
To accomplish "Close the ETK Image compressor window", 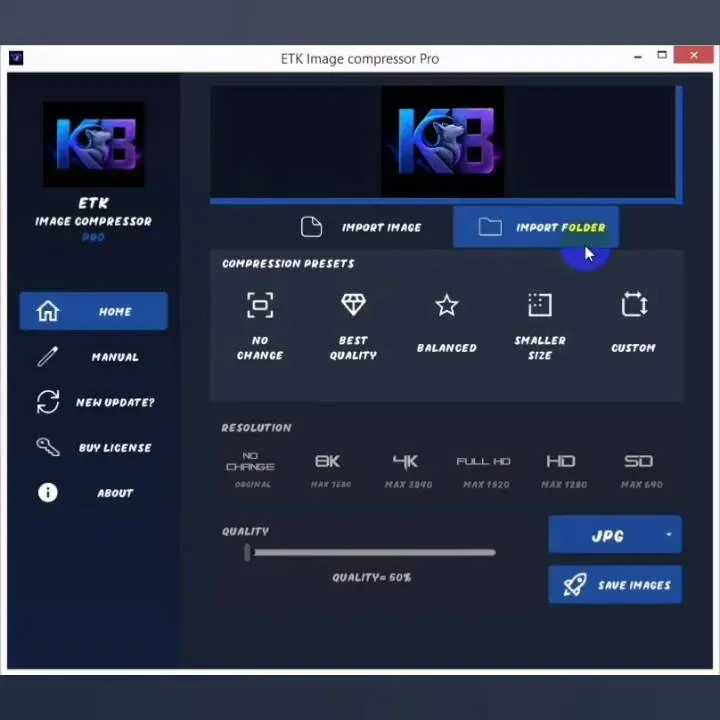I will pyautogui.click(x=694, y=55).
